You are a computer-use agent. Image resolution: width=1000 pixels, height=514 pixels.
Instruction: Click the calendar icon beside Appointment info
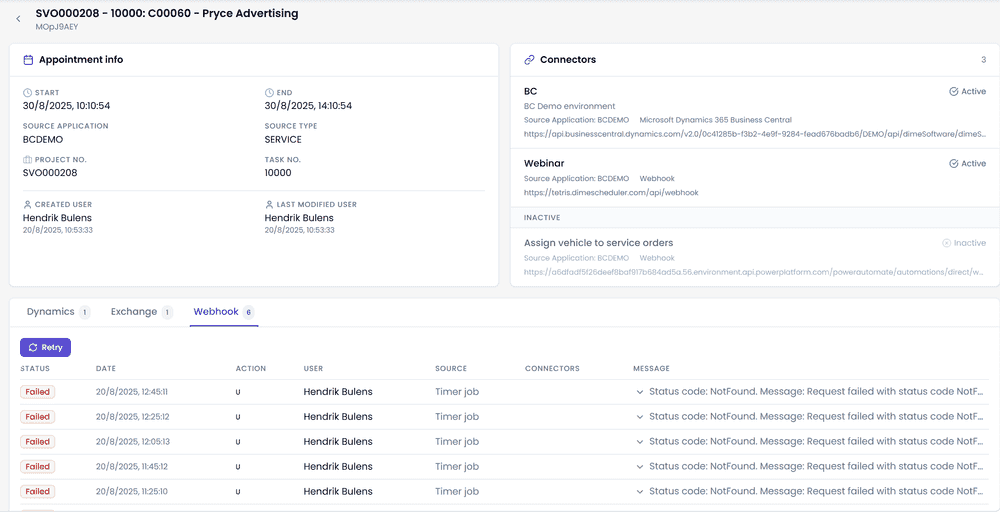tap(28, 60)
